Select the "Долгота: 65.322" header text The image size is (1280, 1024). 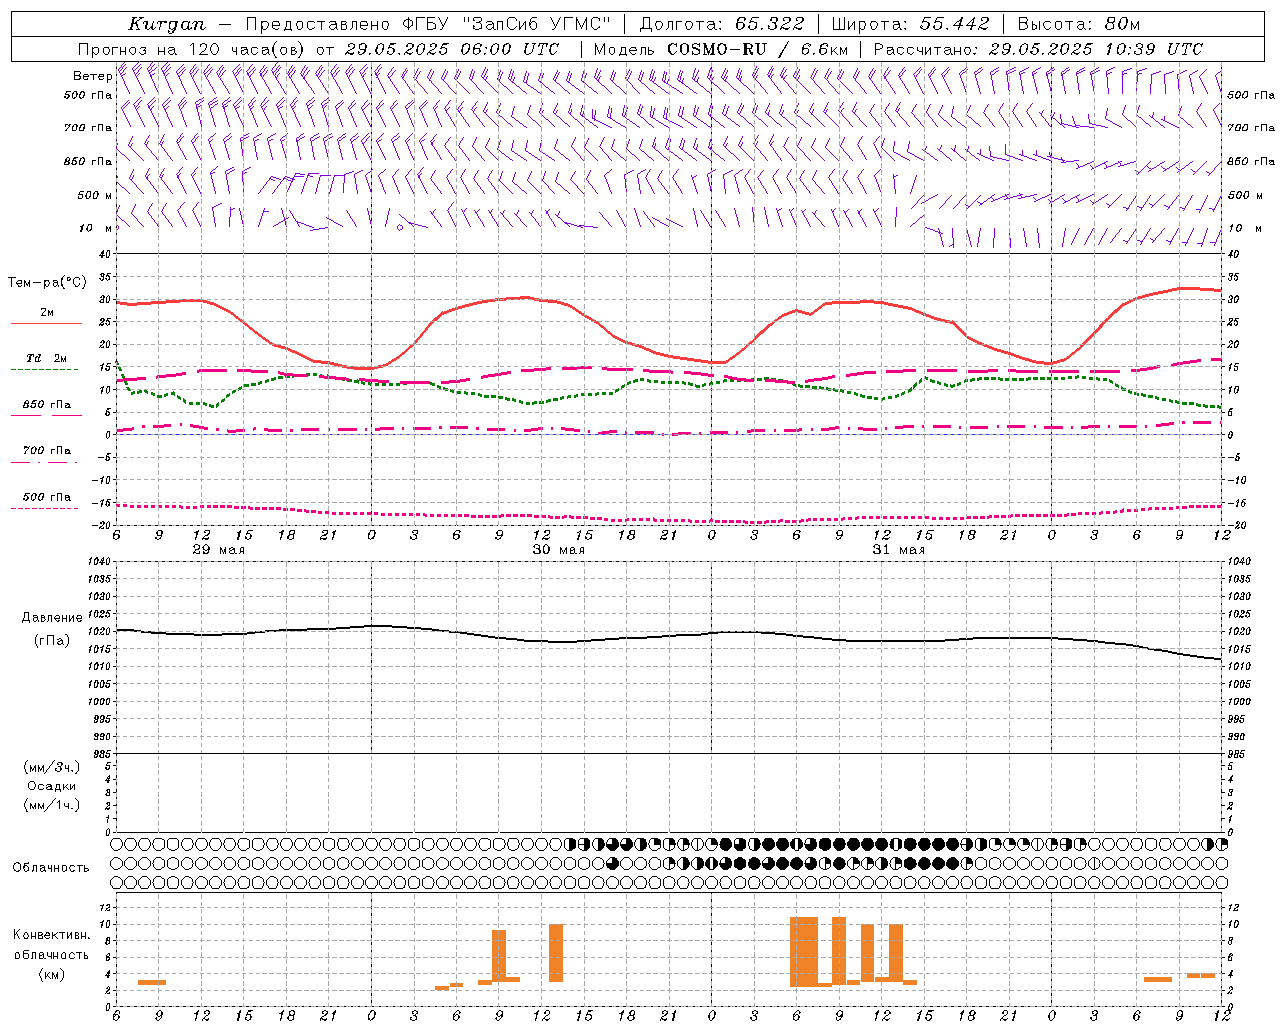722,24
